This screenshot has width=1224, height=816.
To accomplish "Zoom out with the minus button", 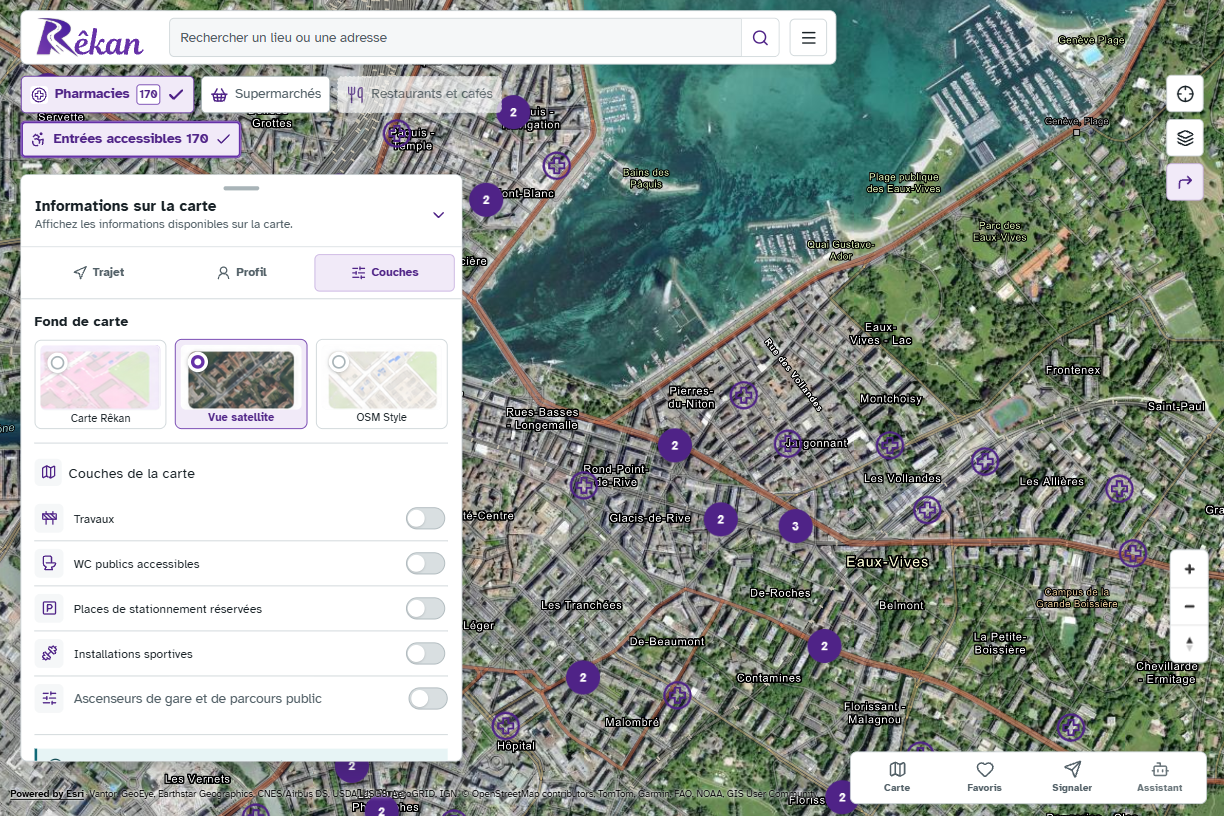I will click(x=1189, y=606).
